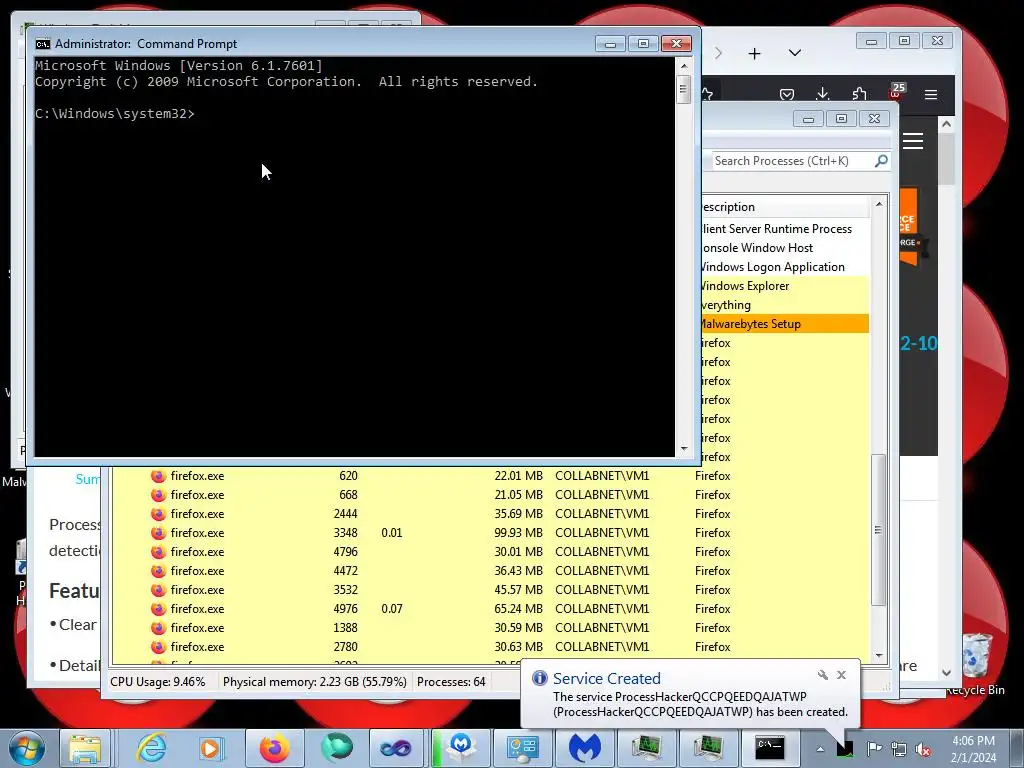Open Malwarebytes blue M taskbar icon
This screenshot has width=1024, height=768.
[x=584, y=748]
